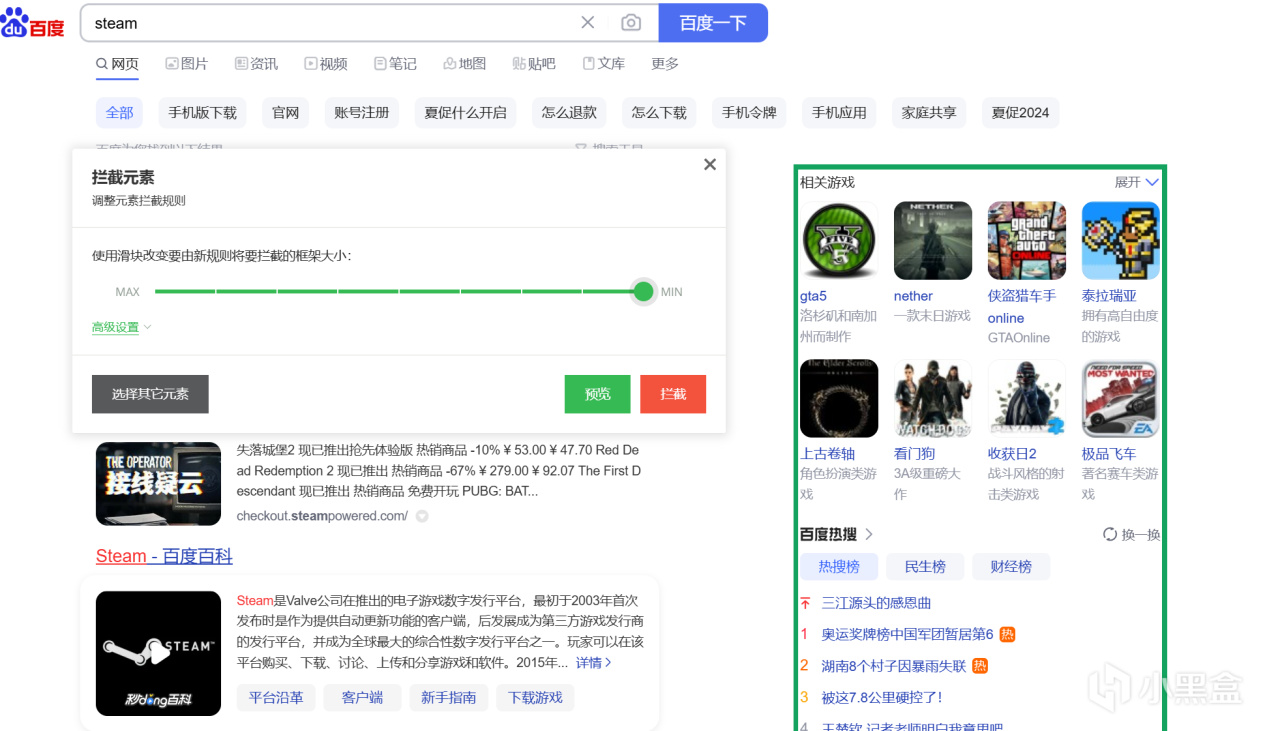Image resolution: width=1280 pixels, height=731 pixels.
Task: Click the 新手指南 tag
Action: [448, 697]
